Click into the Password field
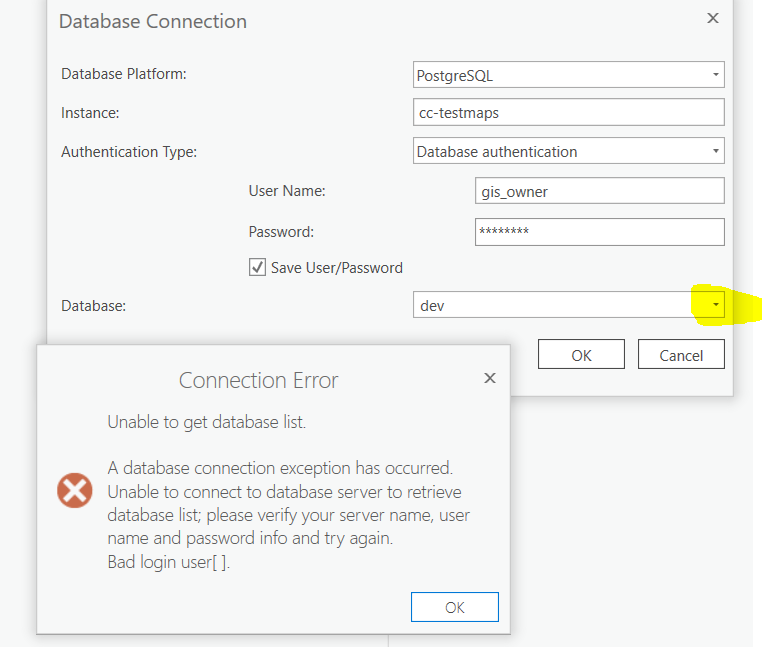The width and height of the screenshot is (762, 647). 599,232
